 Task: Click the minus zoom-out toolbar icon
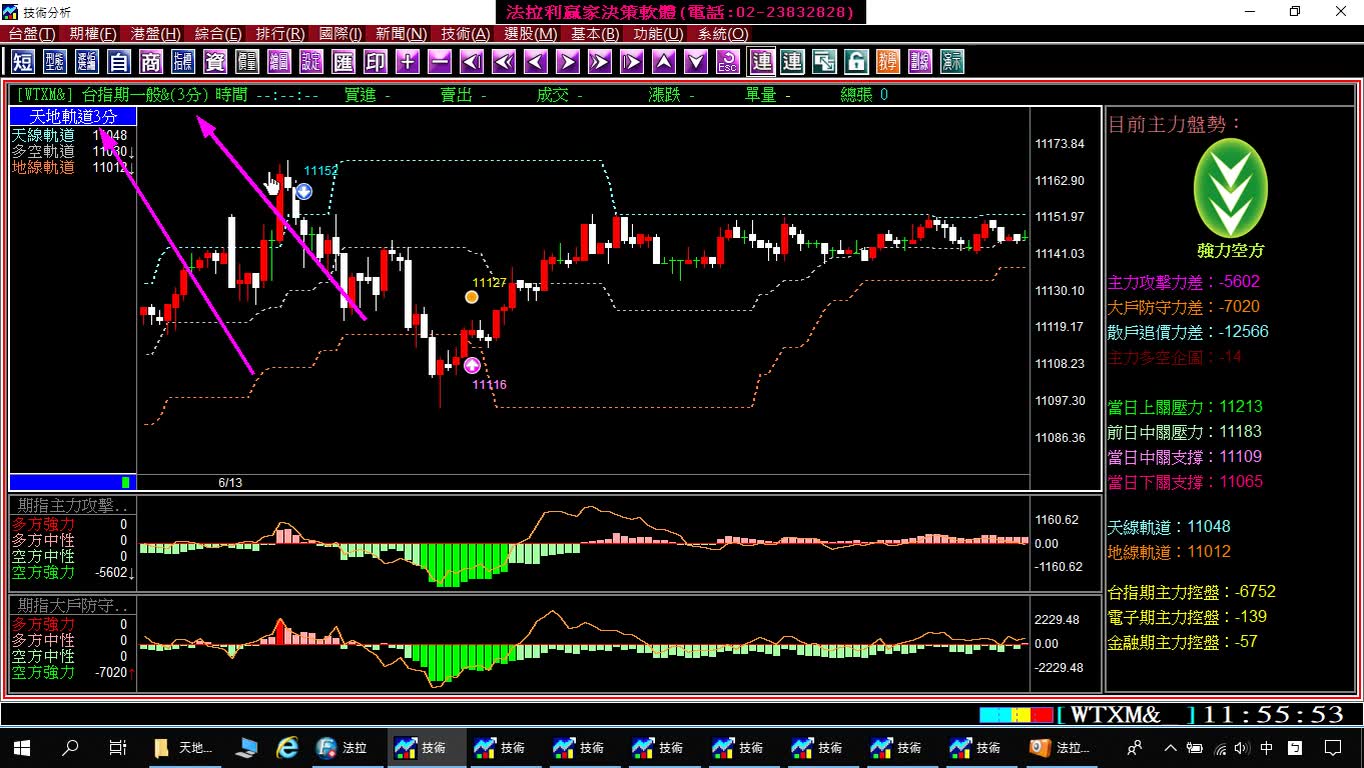(x=439, y=62)
